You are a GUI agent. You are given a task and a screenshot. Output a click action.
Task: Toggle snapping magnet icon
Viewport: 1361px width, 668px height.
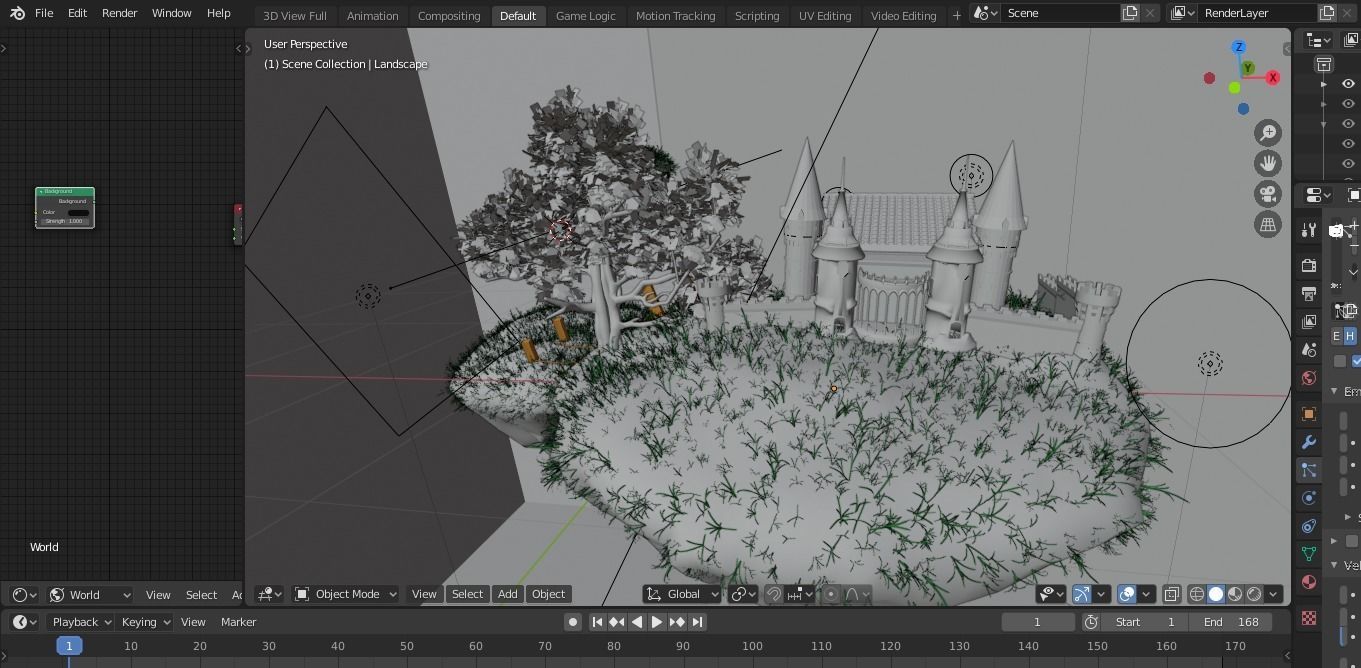[774, 594]
